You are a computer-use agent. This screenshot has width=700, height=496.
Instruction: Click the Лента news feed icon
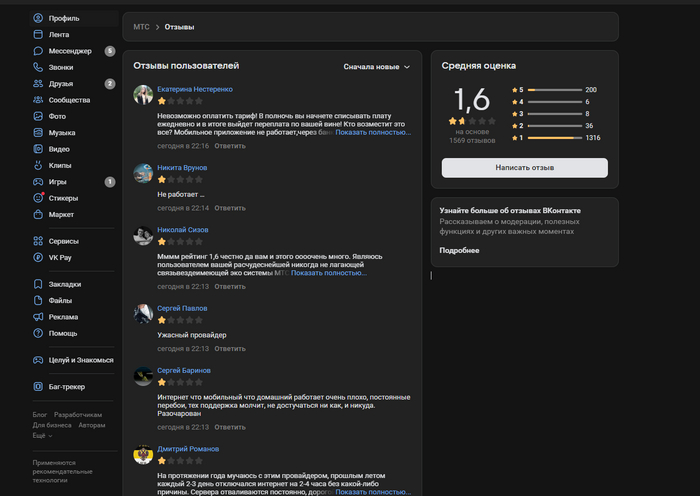pos(38,34)
